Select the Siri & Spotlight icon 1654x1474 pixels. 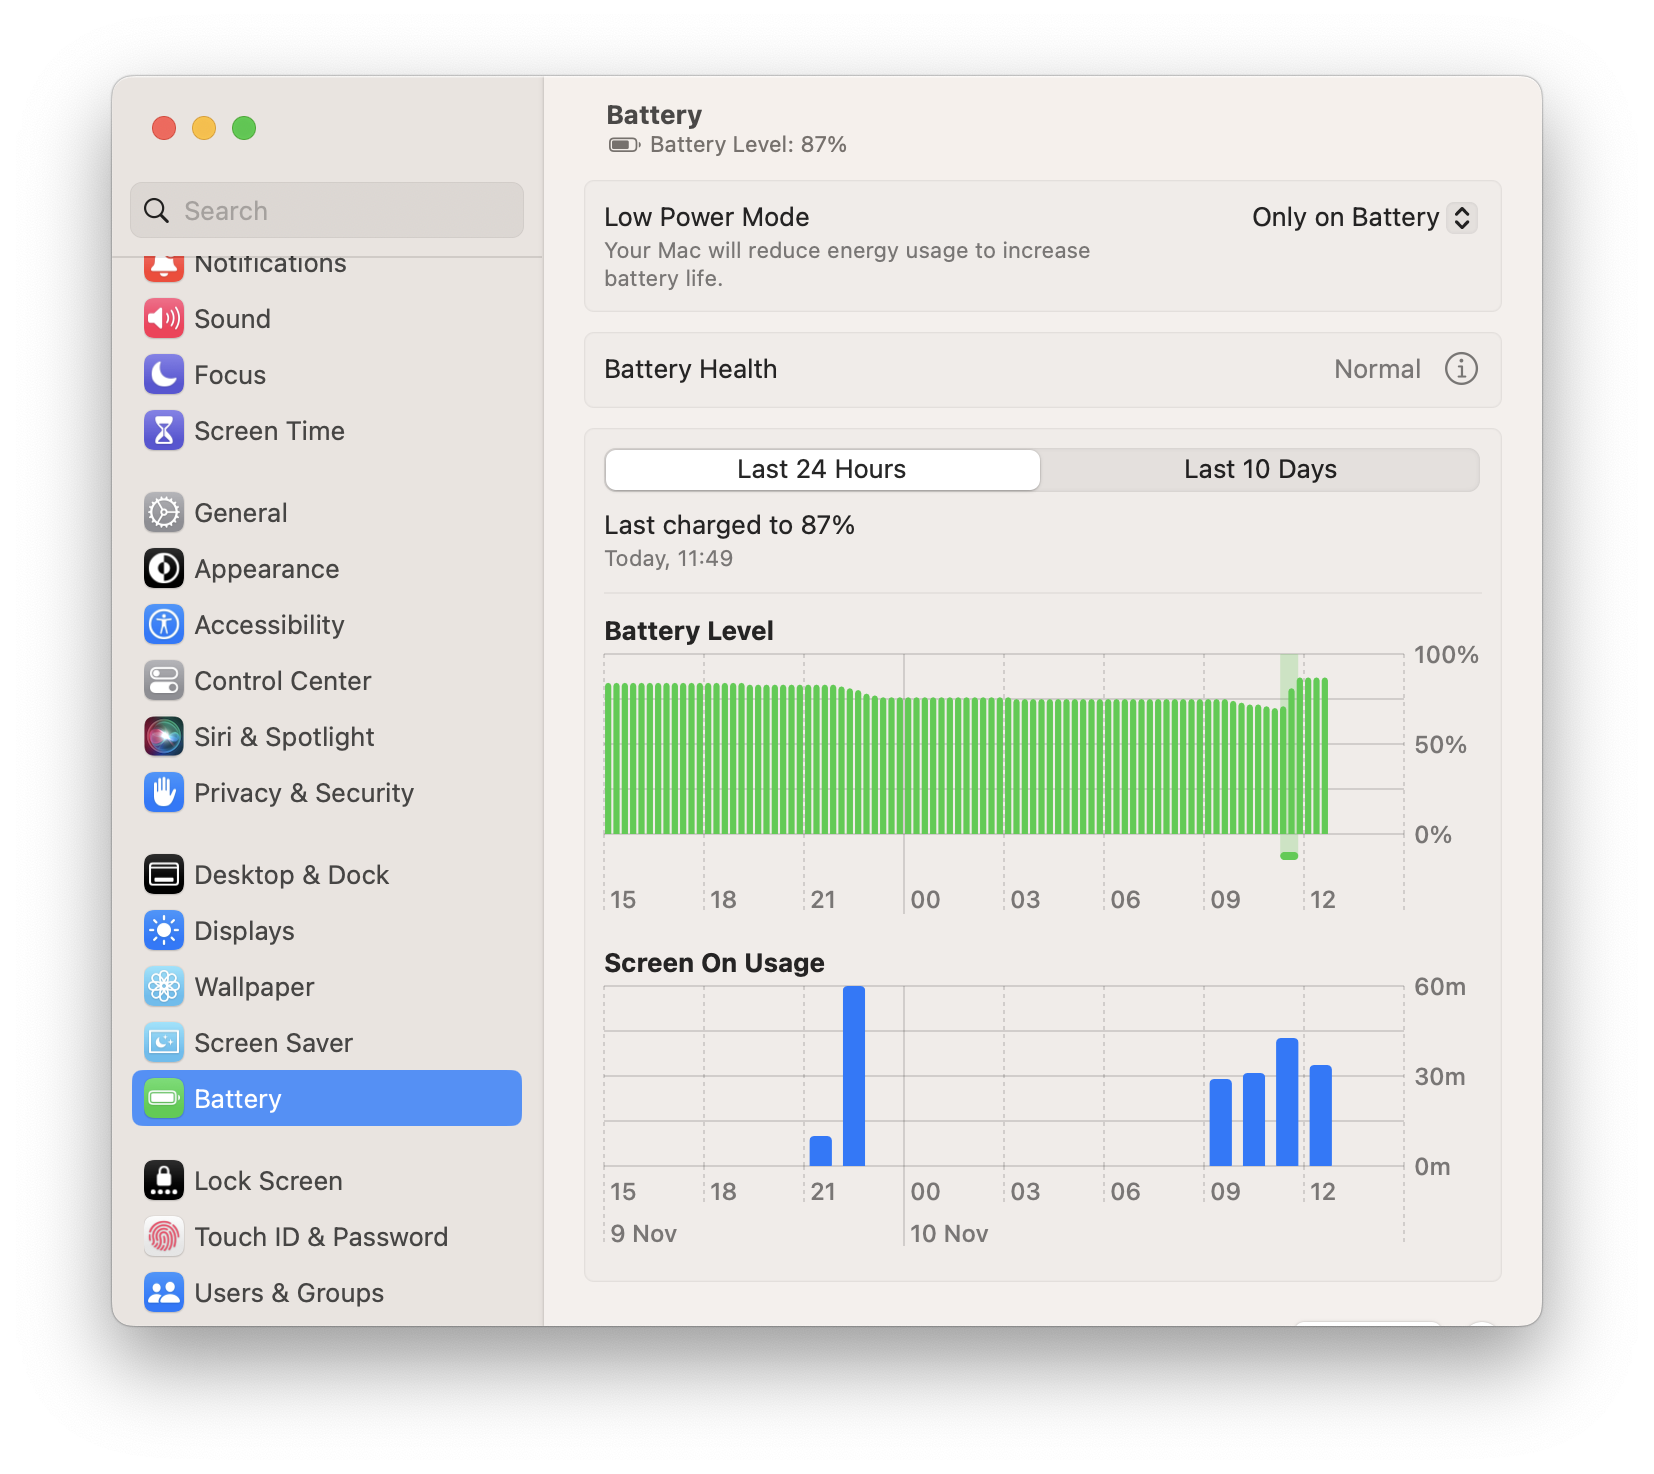164,737
